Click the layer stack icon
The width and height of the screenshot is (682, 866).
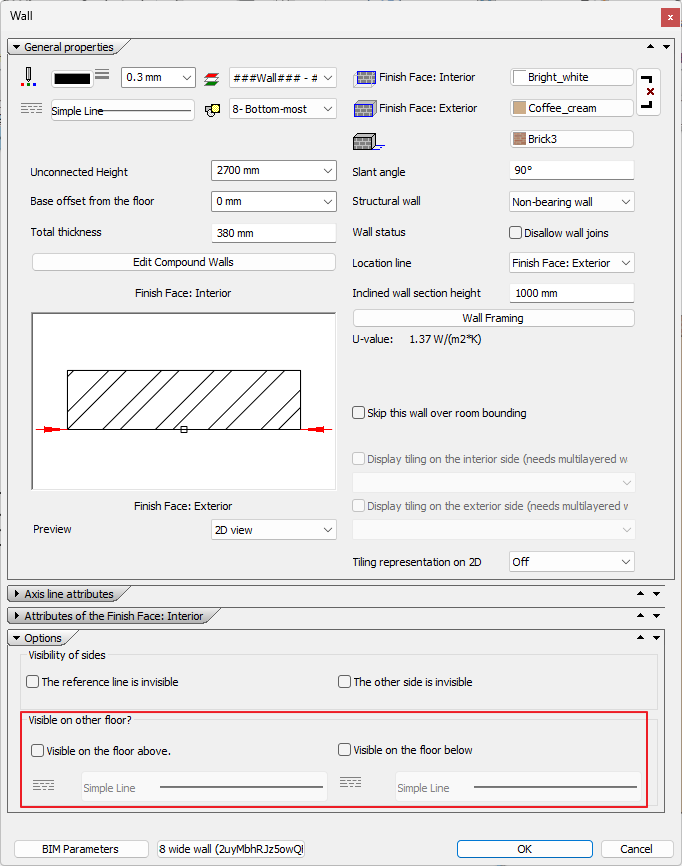(211, 77)
